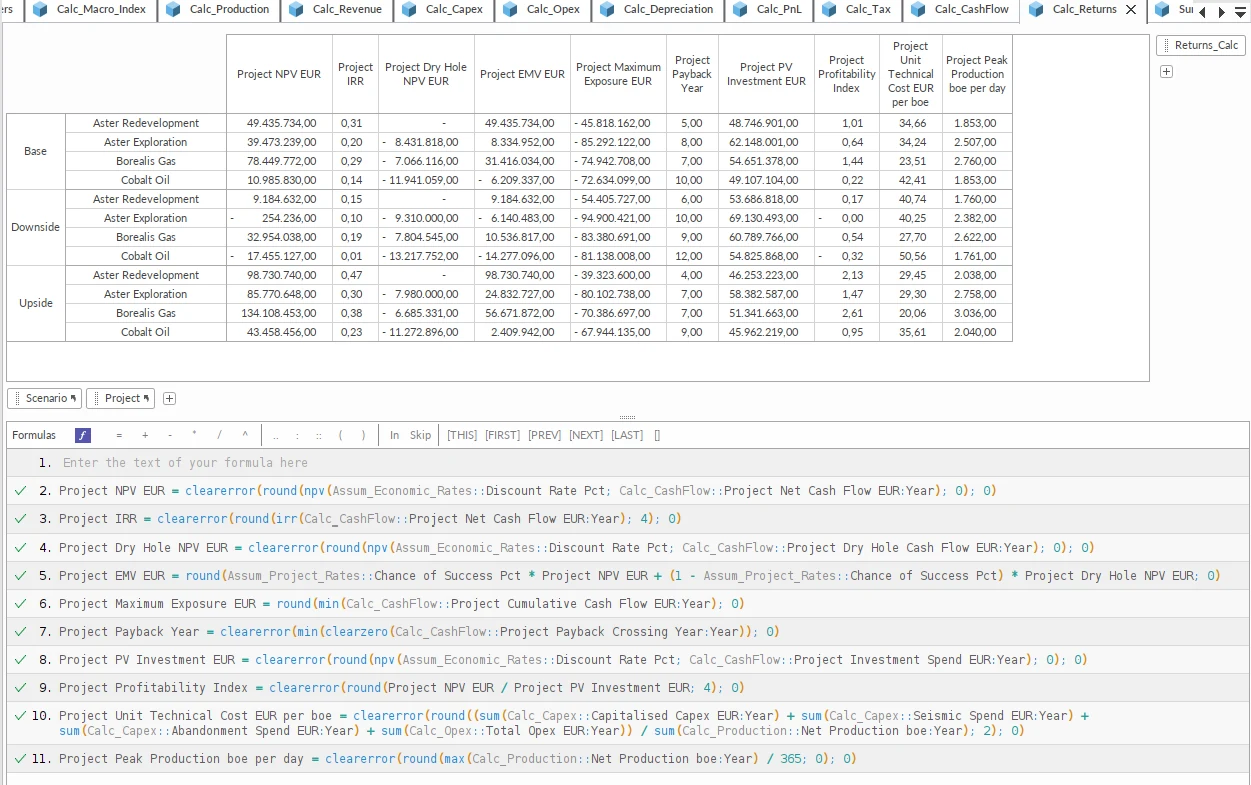
Task: Click the cube icon on Calc_Opex tab
Action: tap(510, 10)
